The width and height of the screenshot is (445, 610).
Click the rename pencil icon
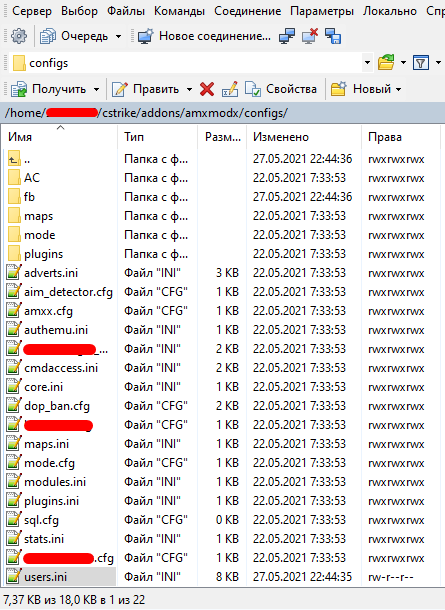[x=230, y=89]
